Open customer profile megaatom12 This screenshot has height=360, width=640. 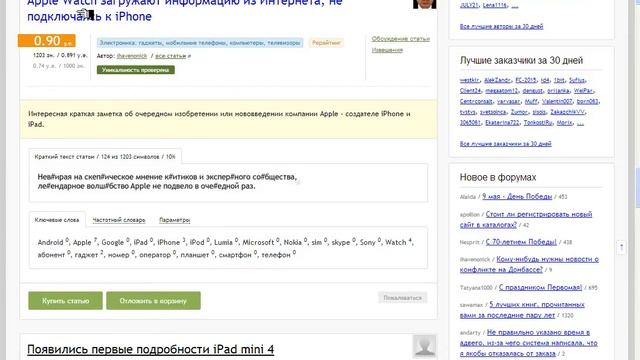501,91
